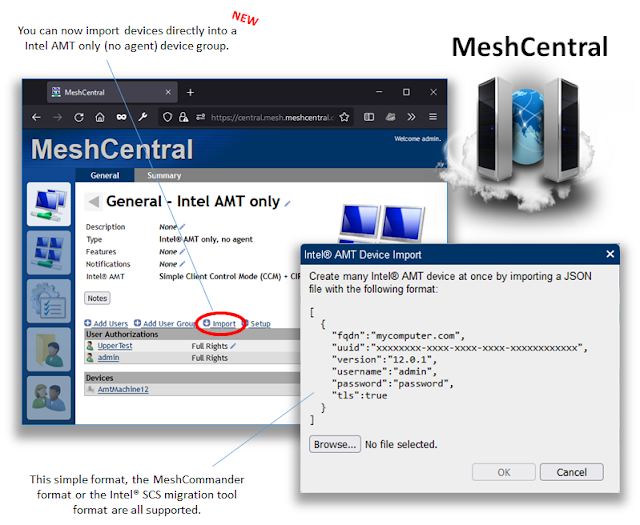Screen dimensions: 640x525
Task: Expand the more tools double-chevron
Action: [411, 118]
